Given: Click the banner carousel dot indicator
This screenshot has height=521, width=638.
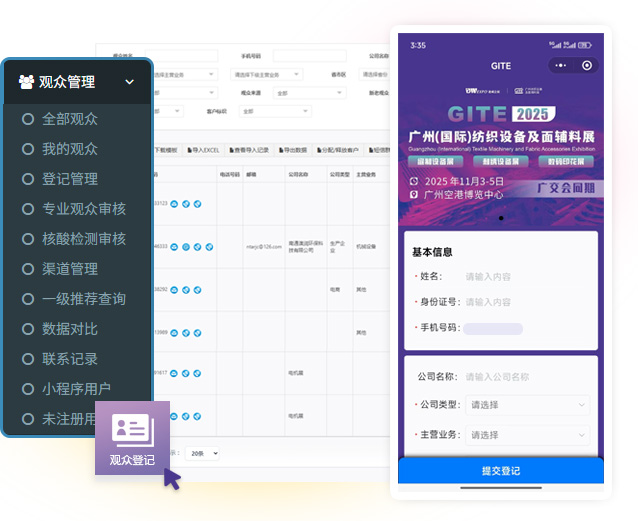Looking at the screenshot, I should tap(500, 217).
